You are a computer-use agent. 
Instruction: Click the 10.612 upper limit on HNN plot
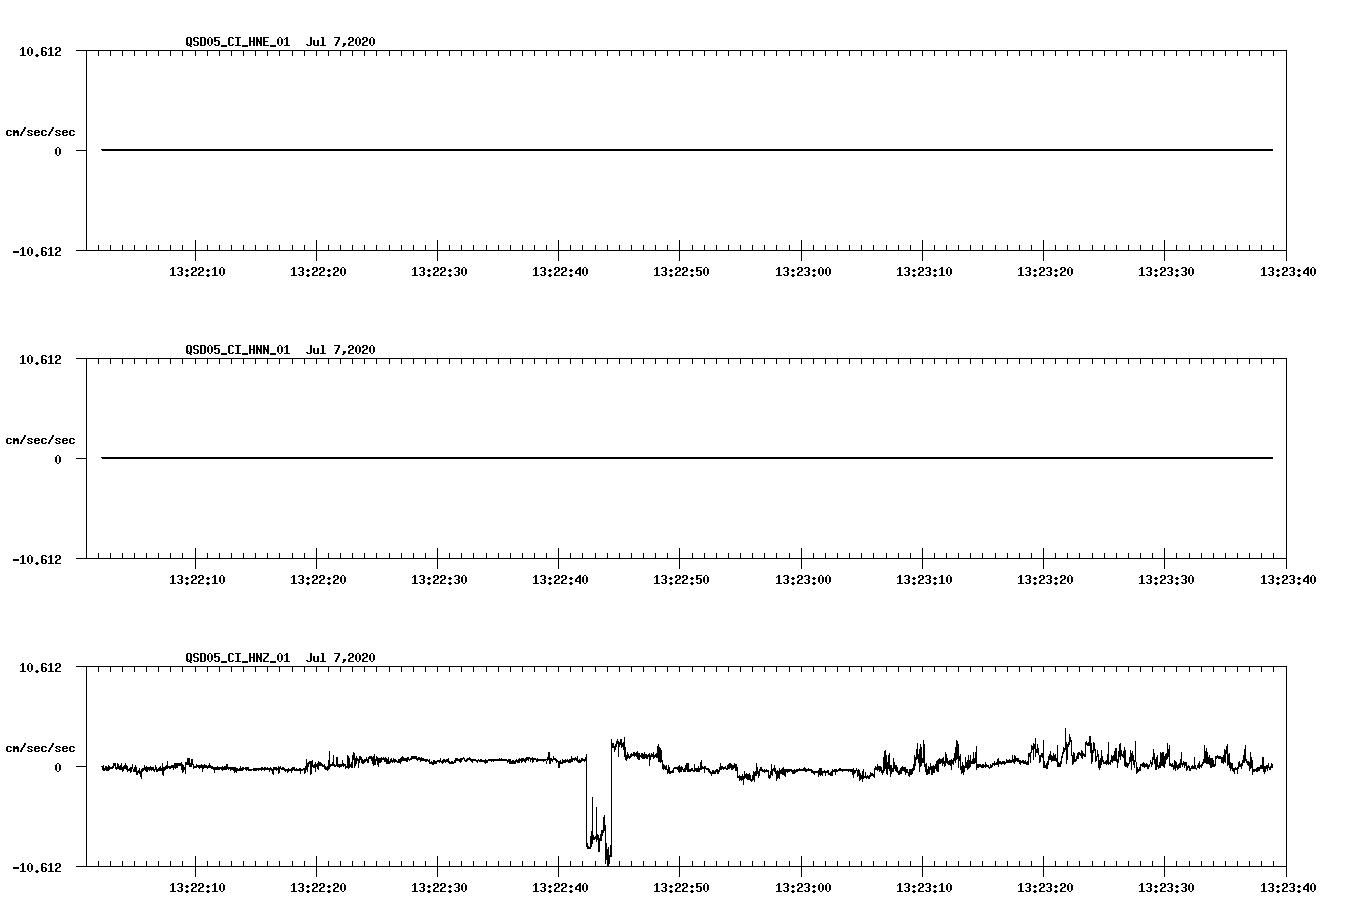coord(40,359)
